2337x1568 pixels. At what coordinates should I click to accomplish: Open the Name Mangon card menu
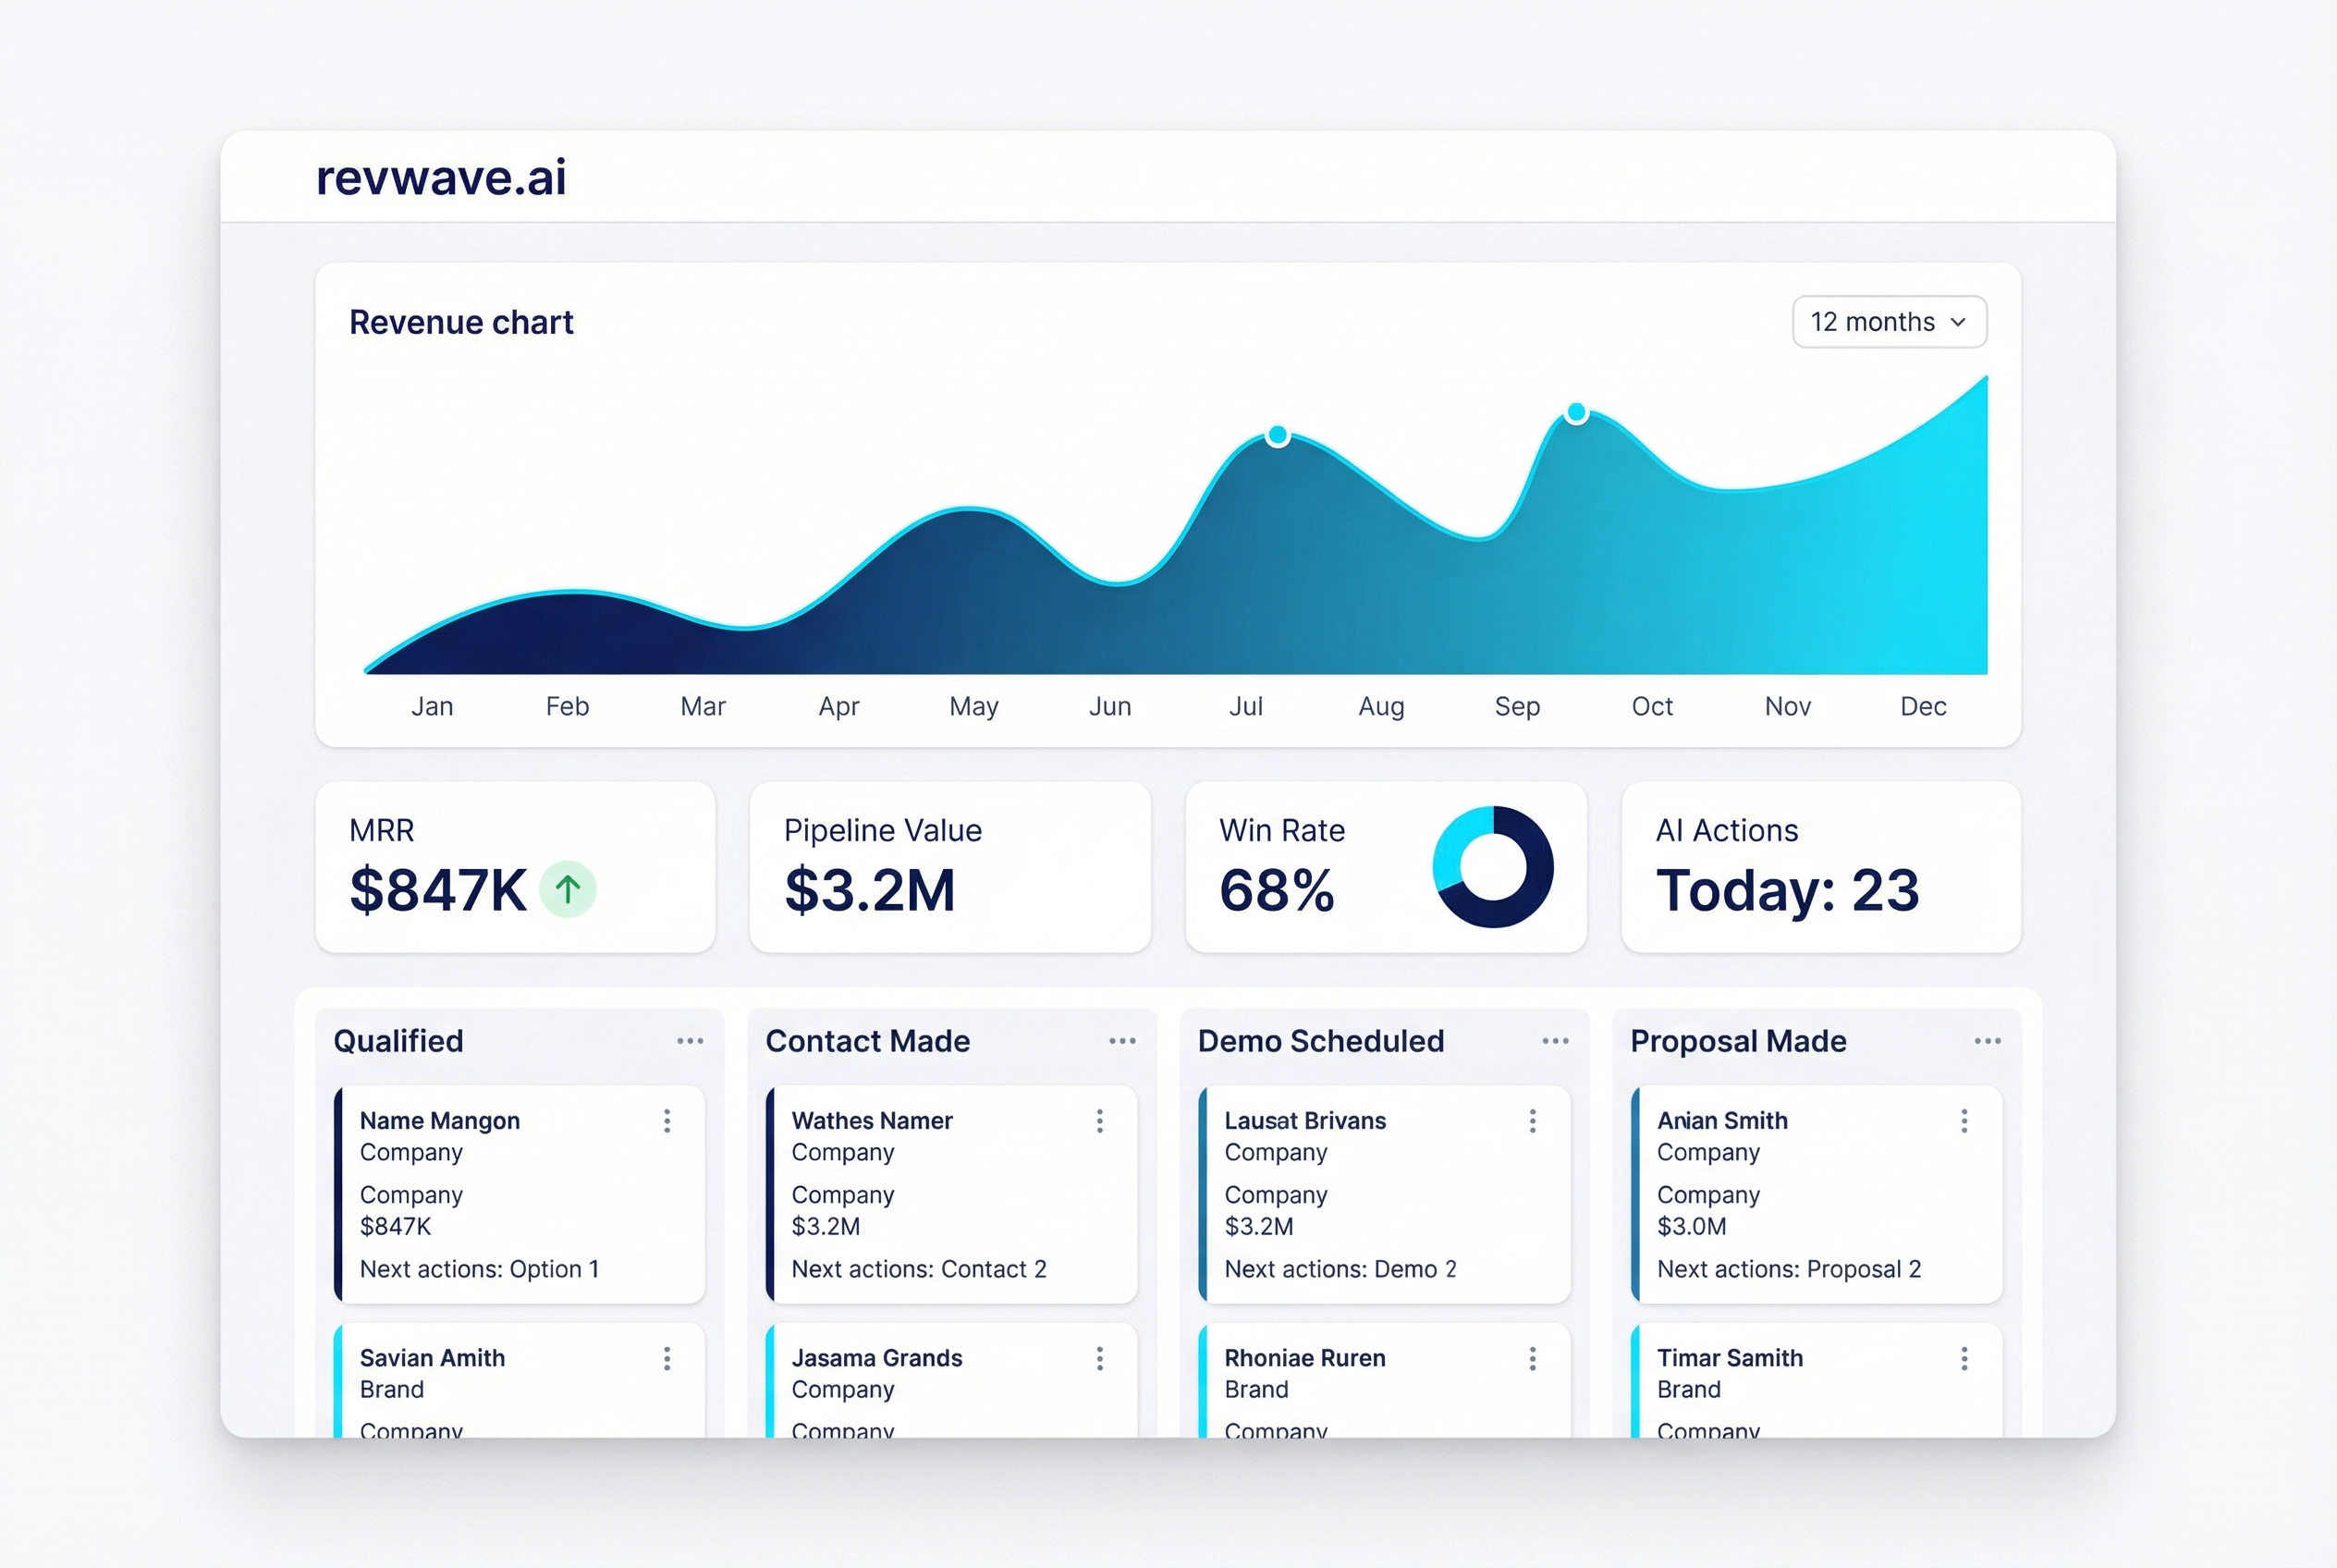(668, 1121)
